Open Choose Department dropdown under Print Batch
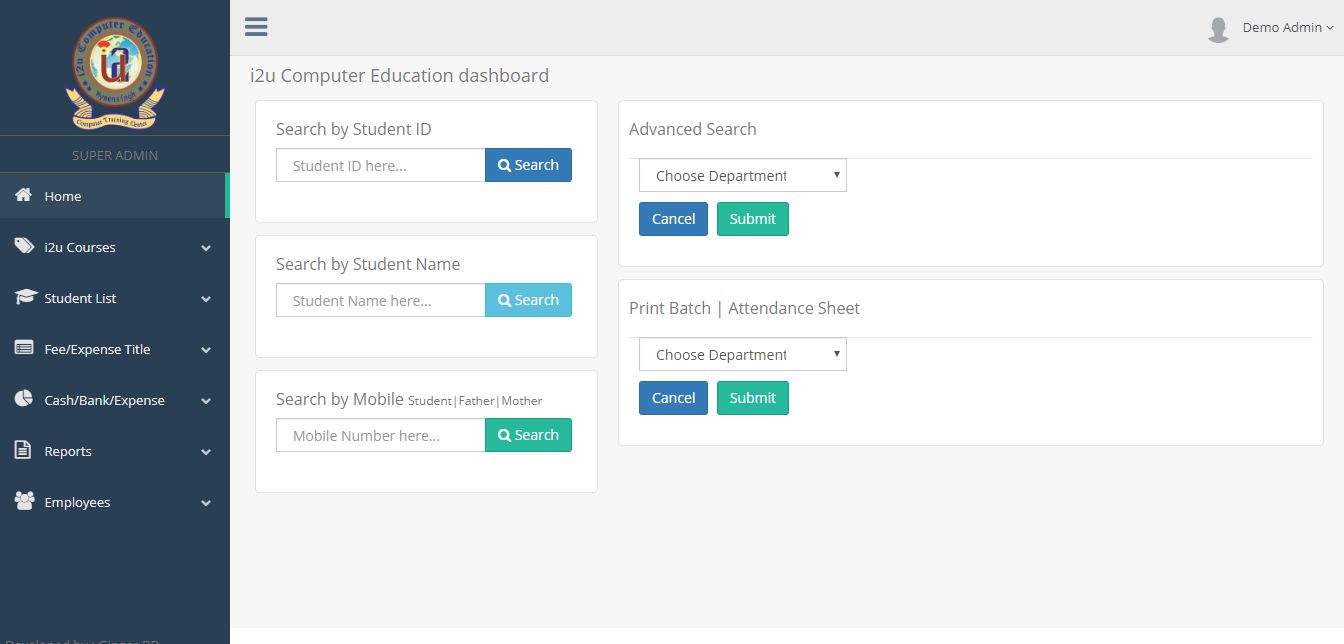Viewport: 1344px width, 644px height. [x=743, y=354]
